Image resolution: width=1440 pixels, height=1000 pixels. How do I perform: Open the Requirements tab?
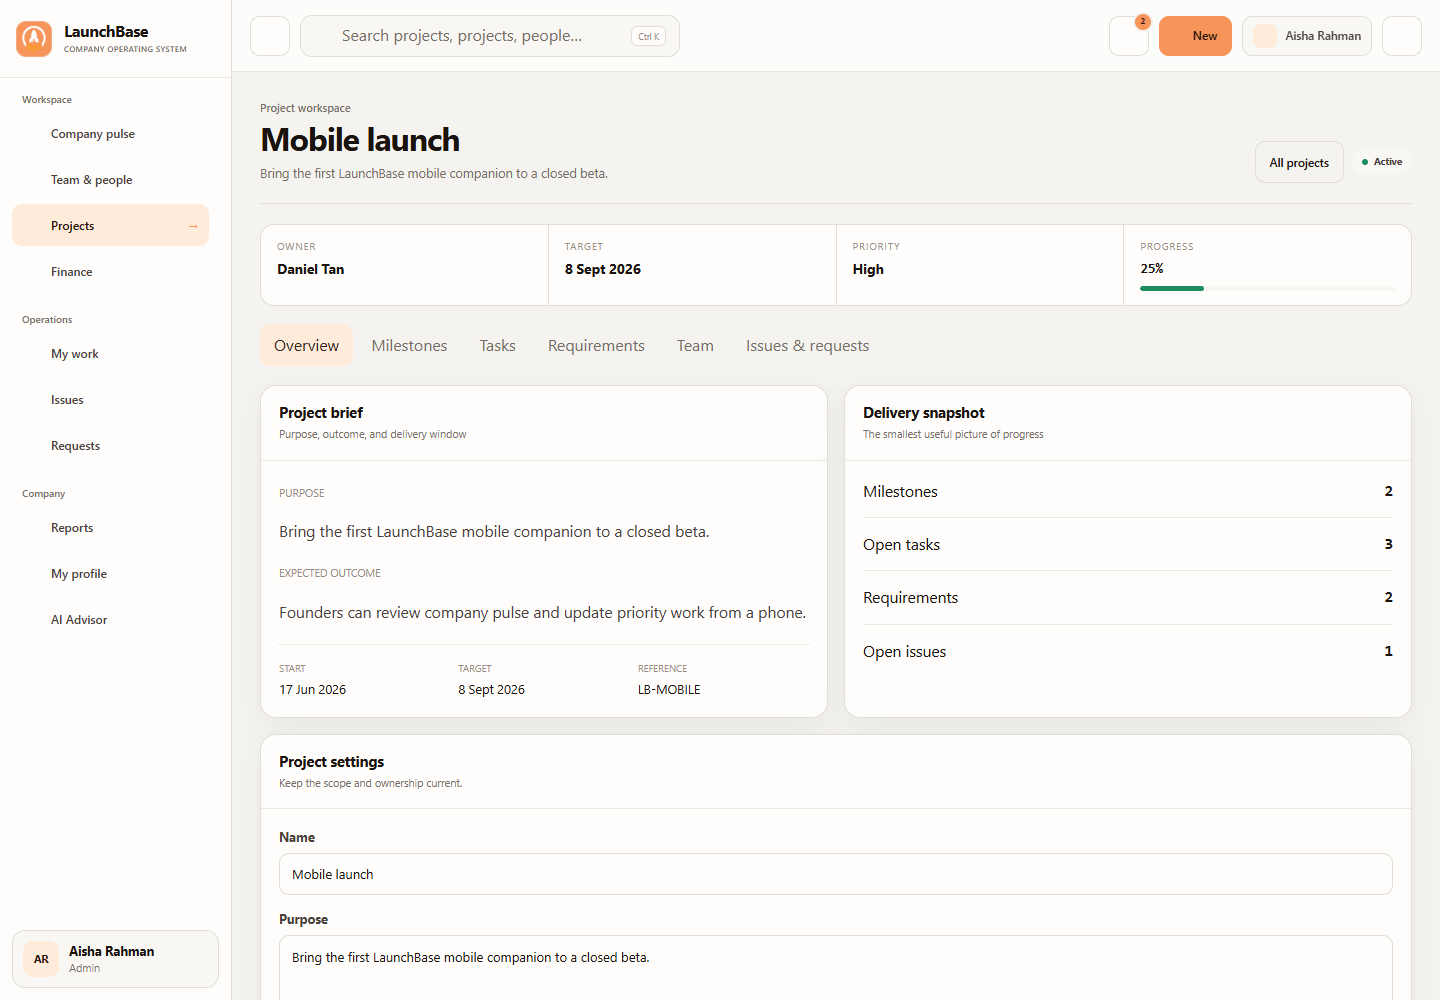[596, 346]
